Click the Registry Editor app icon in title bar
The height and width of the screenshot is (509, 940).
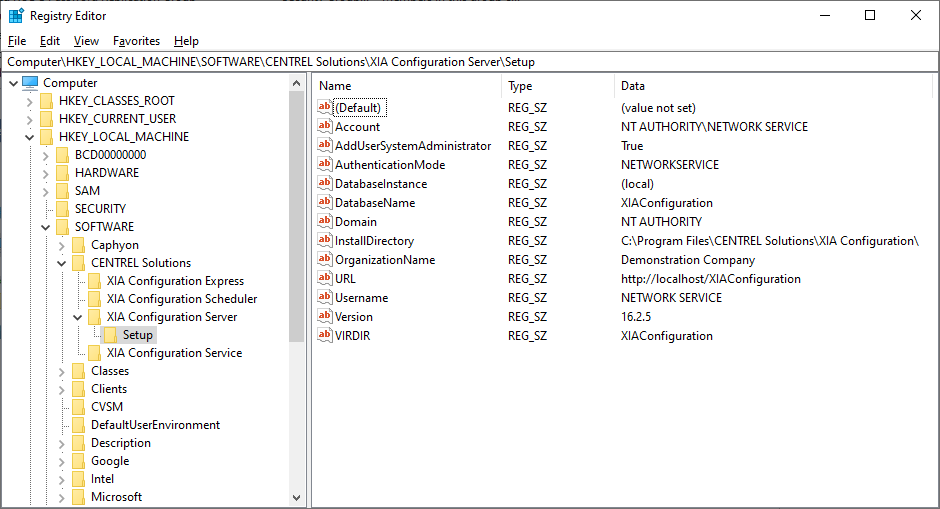pos(16,16)
